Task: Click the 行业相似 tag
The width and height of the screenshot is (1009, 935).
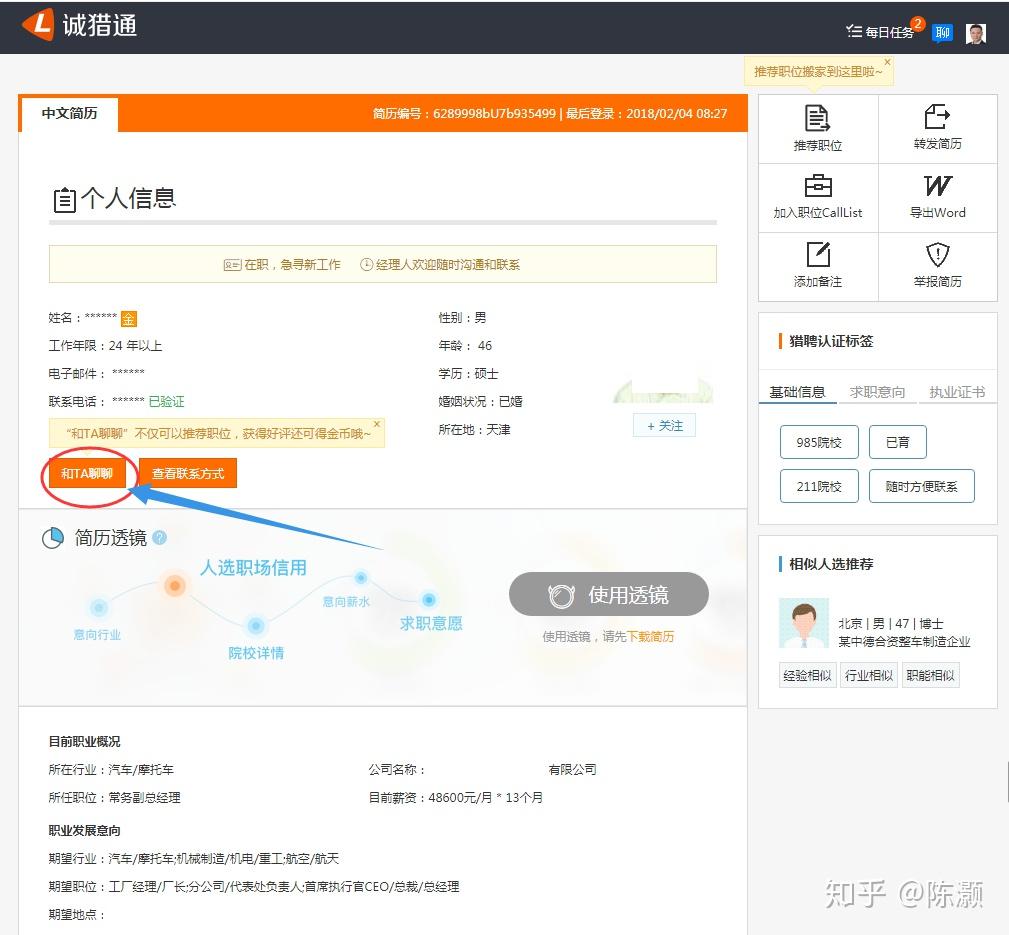Action: (869, 675)
